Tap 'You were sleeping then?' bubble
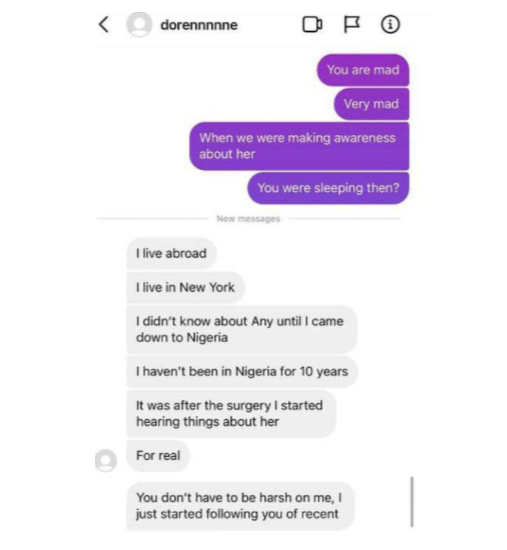This screenshot has height=550, width=507. pyautogui.click(x=328, y=188)
